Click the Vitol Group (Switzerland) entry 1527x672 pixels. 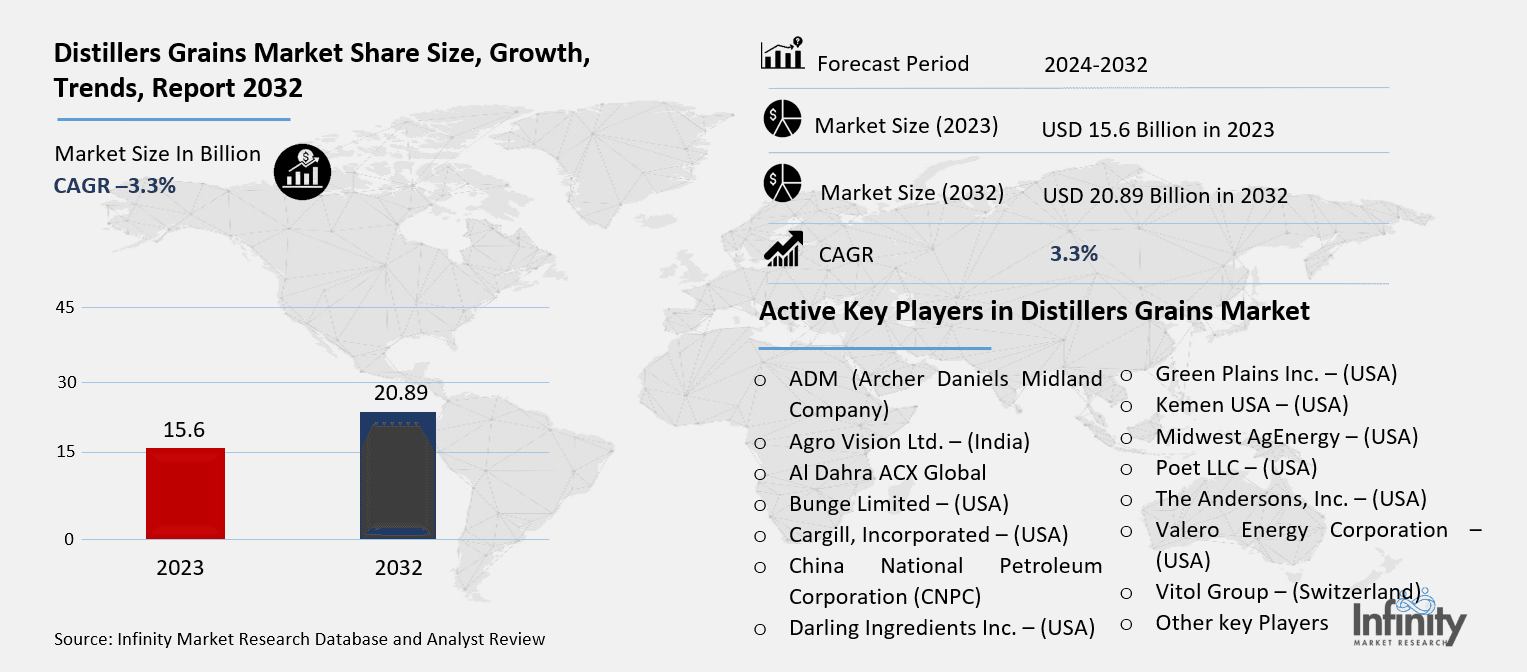tap(1287, 591)
